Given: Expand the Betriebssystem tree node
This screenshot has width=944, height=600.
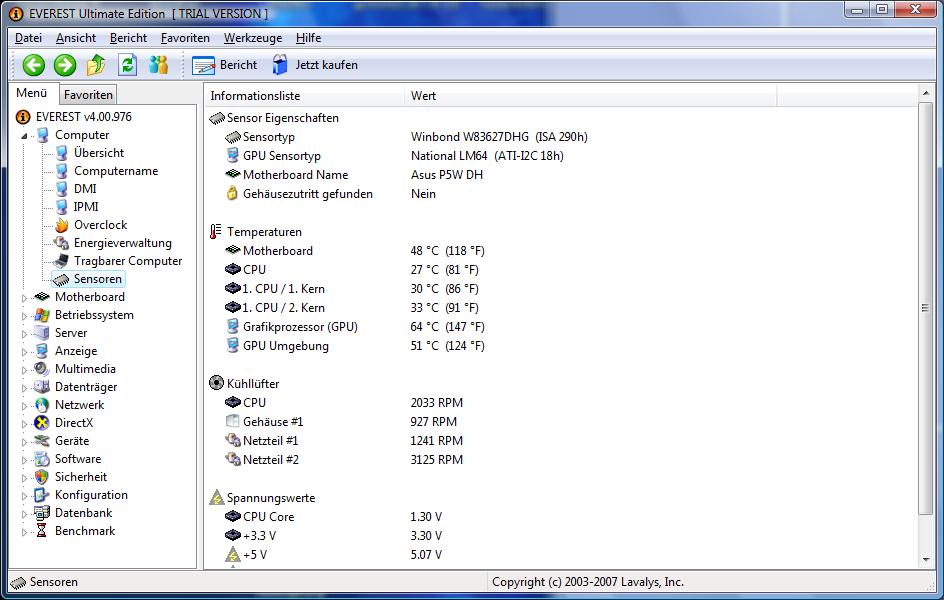Looking at the screenshot, I should click(x=24, y=316).
